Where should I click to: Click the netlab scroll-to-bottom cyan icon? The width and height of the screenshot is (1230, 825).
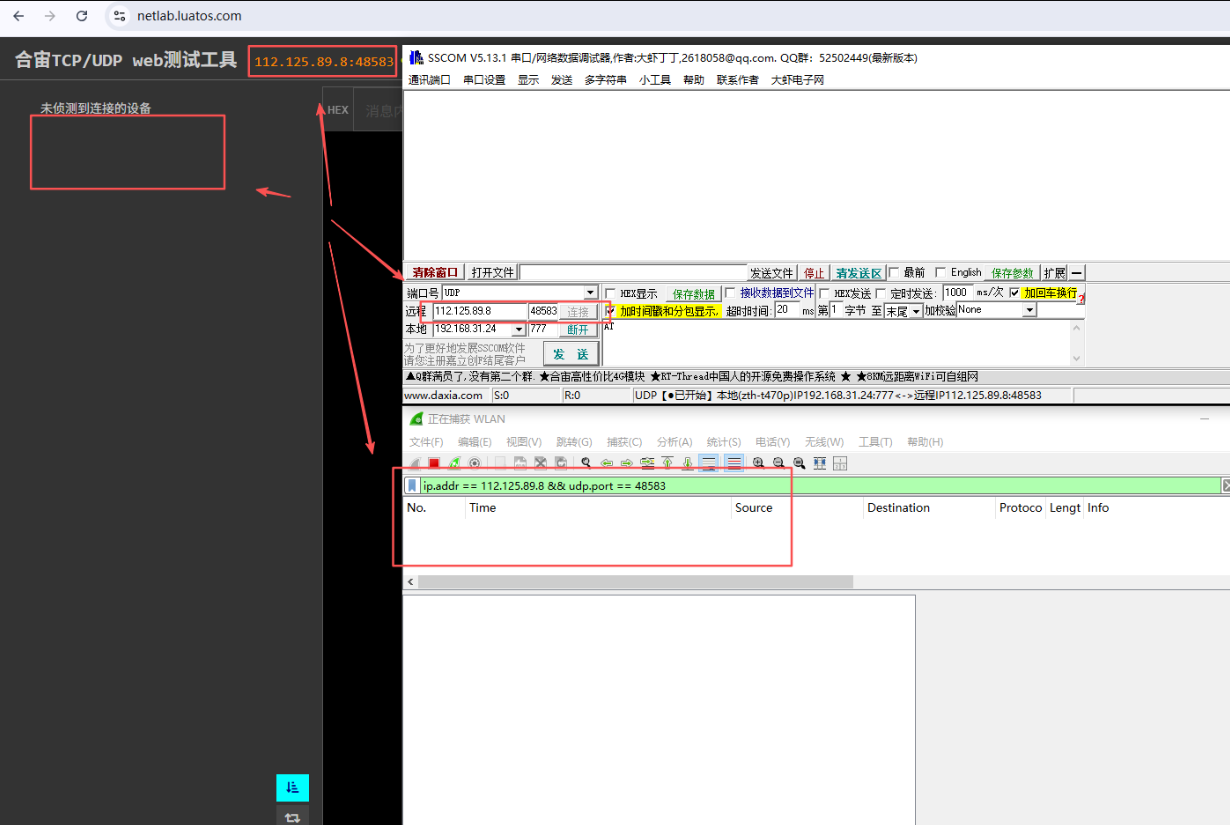pyautogui.click(x=293, y=788)
